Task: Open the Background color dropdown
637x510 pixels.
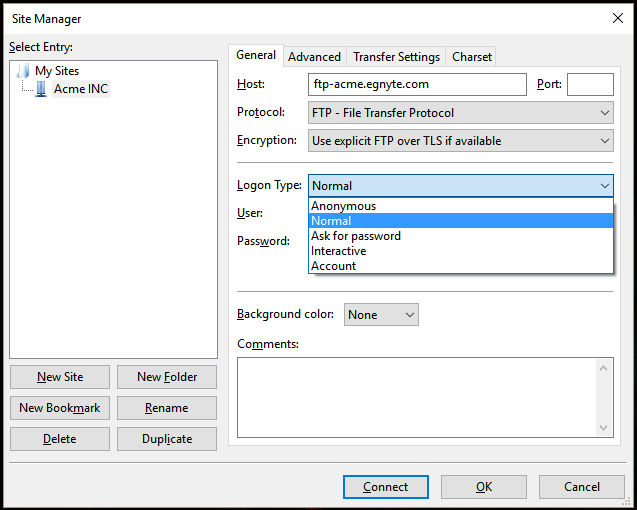Action: point(381,314)
